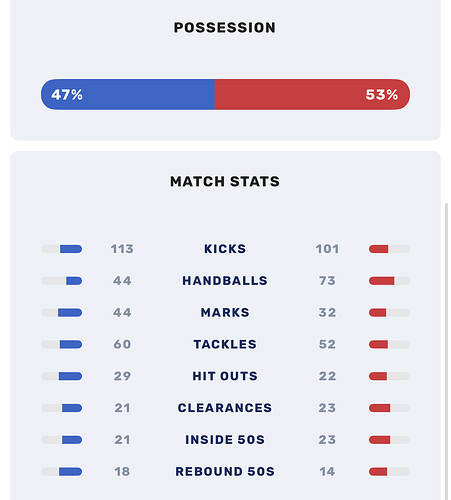Click the blue bar beside 18 rebound 50s
The image size is (451, 500).
[70, 472]
